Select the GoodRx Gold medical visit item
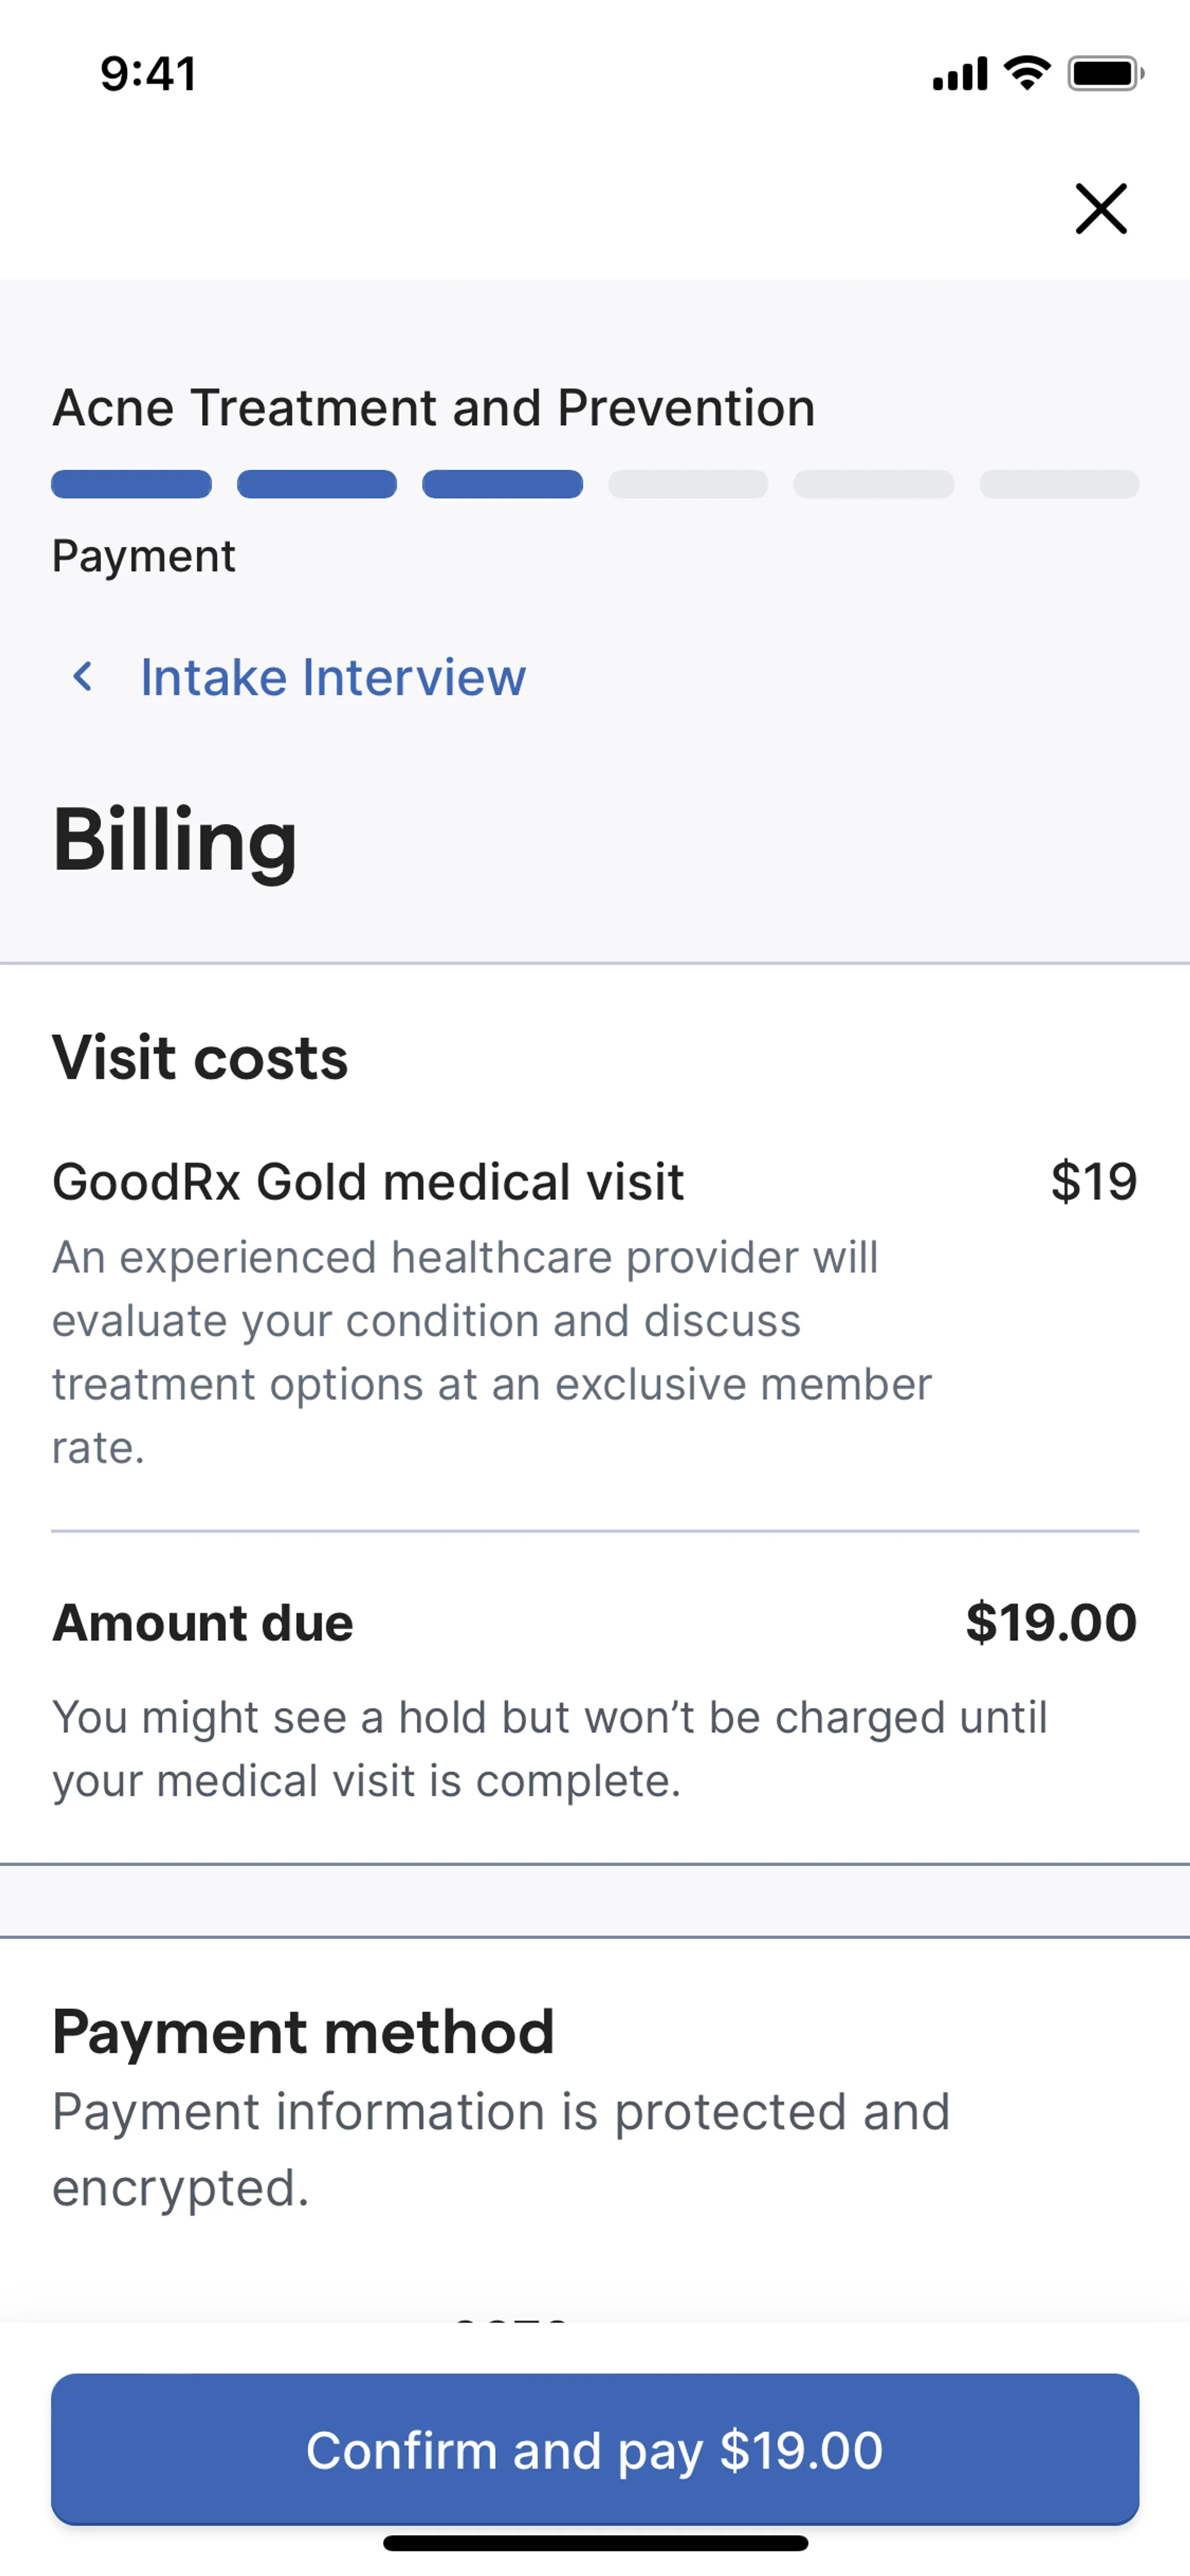The width and height of the screenshot is (1190, 2576). 368,1181
